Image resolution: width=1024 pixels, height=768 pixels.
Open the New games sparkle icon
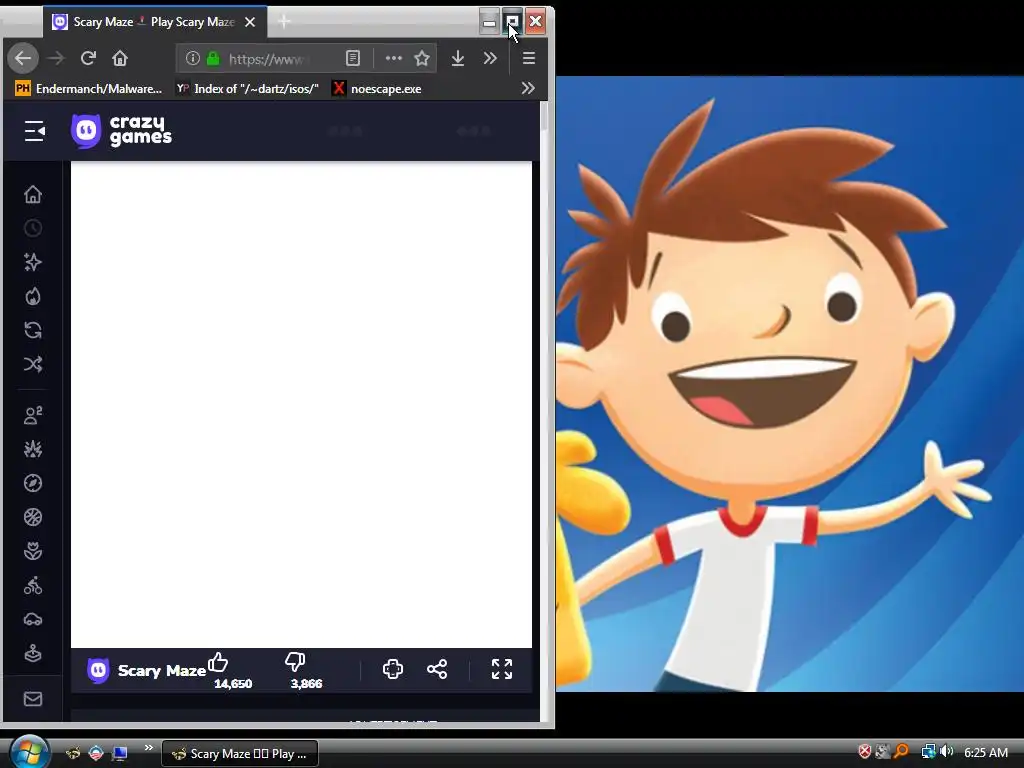pos(33,262)
